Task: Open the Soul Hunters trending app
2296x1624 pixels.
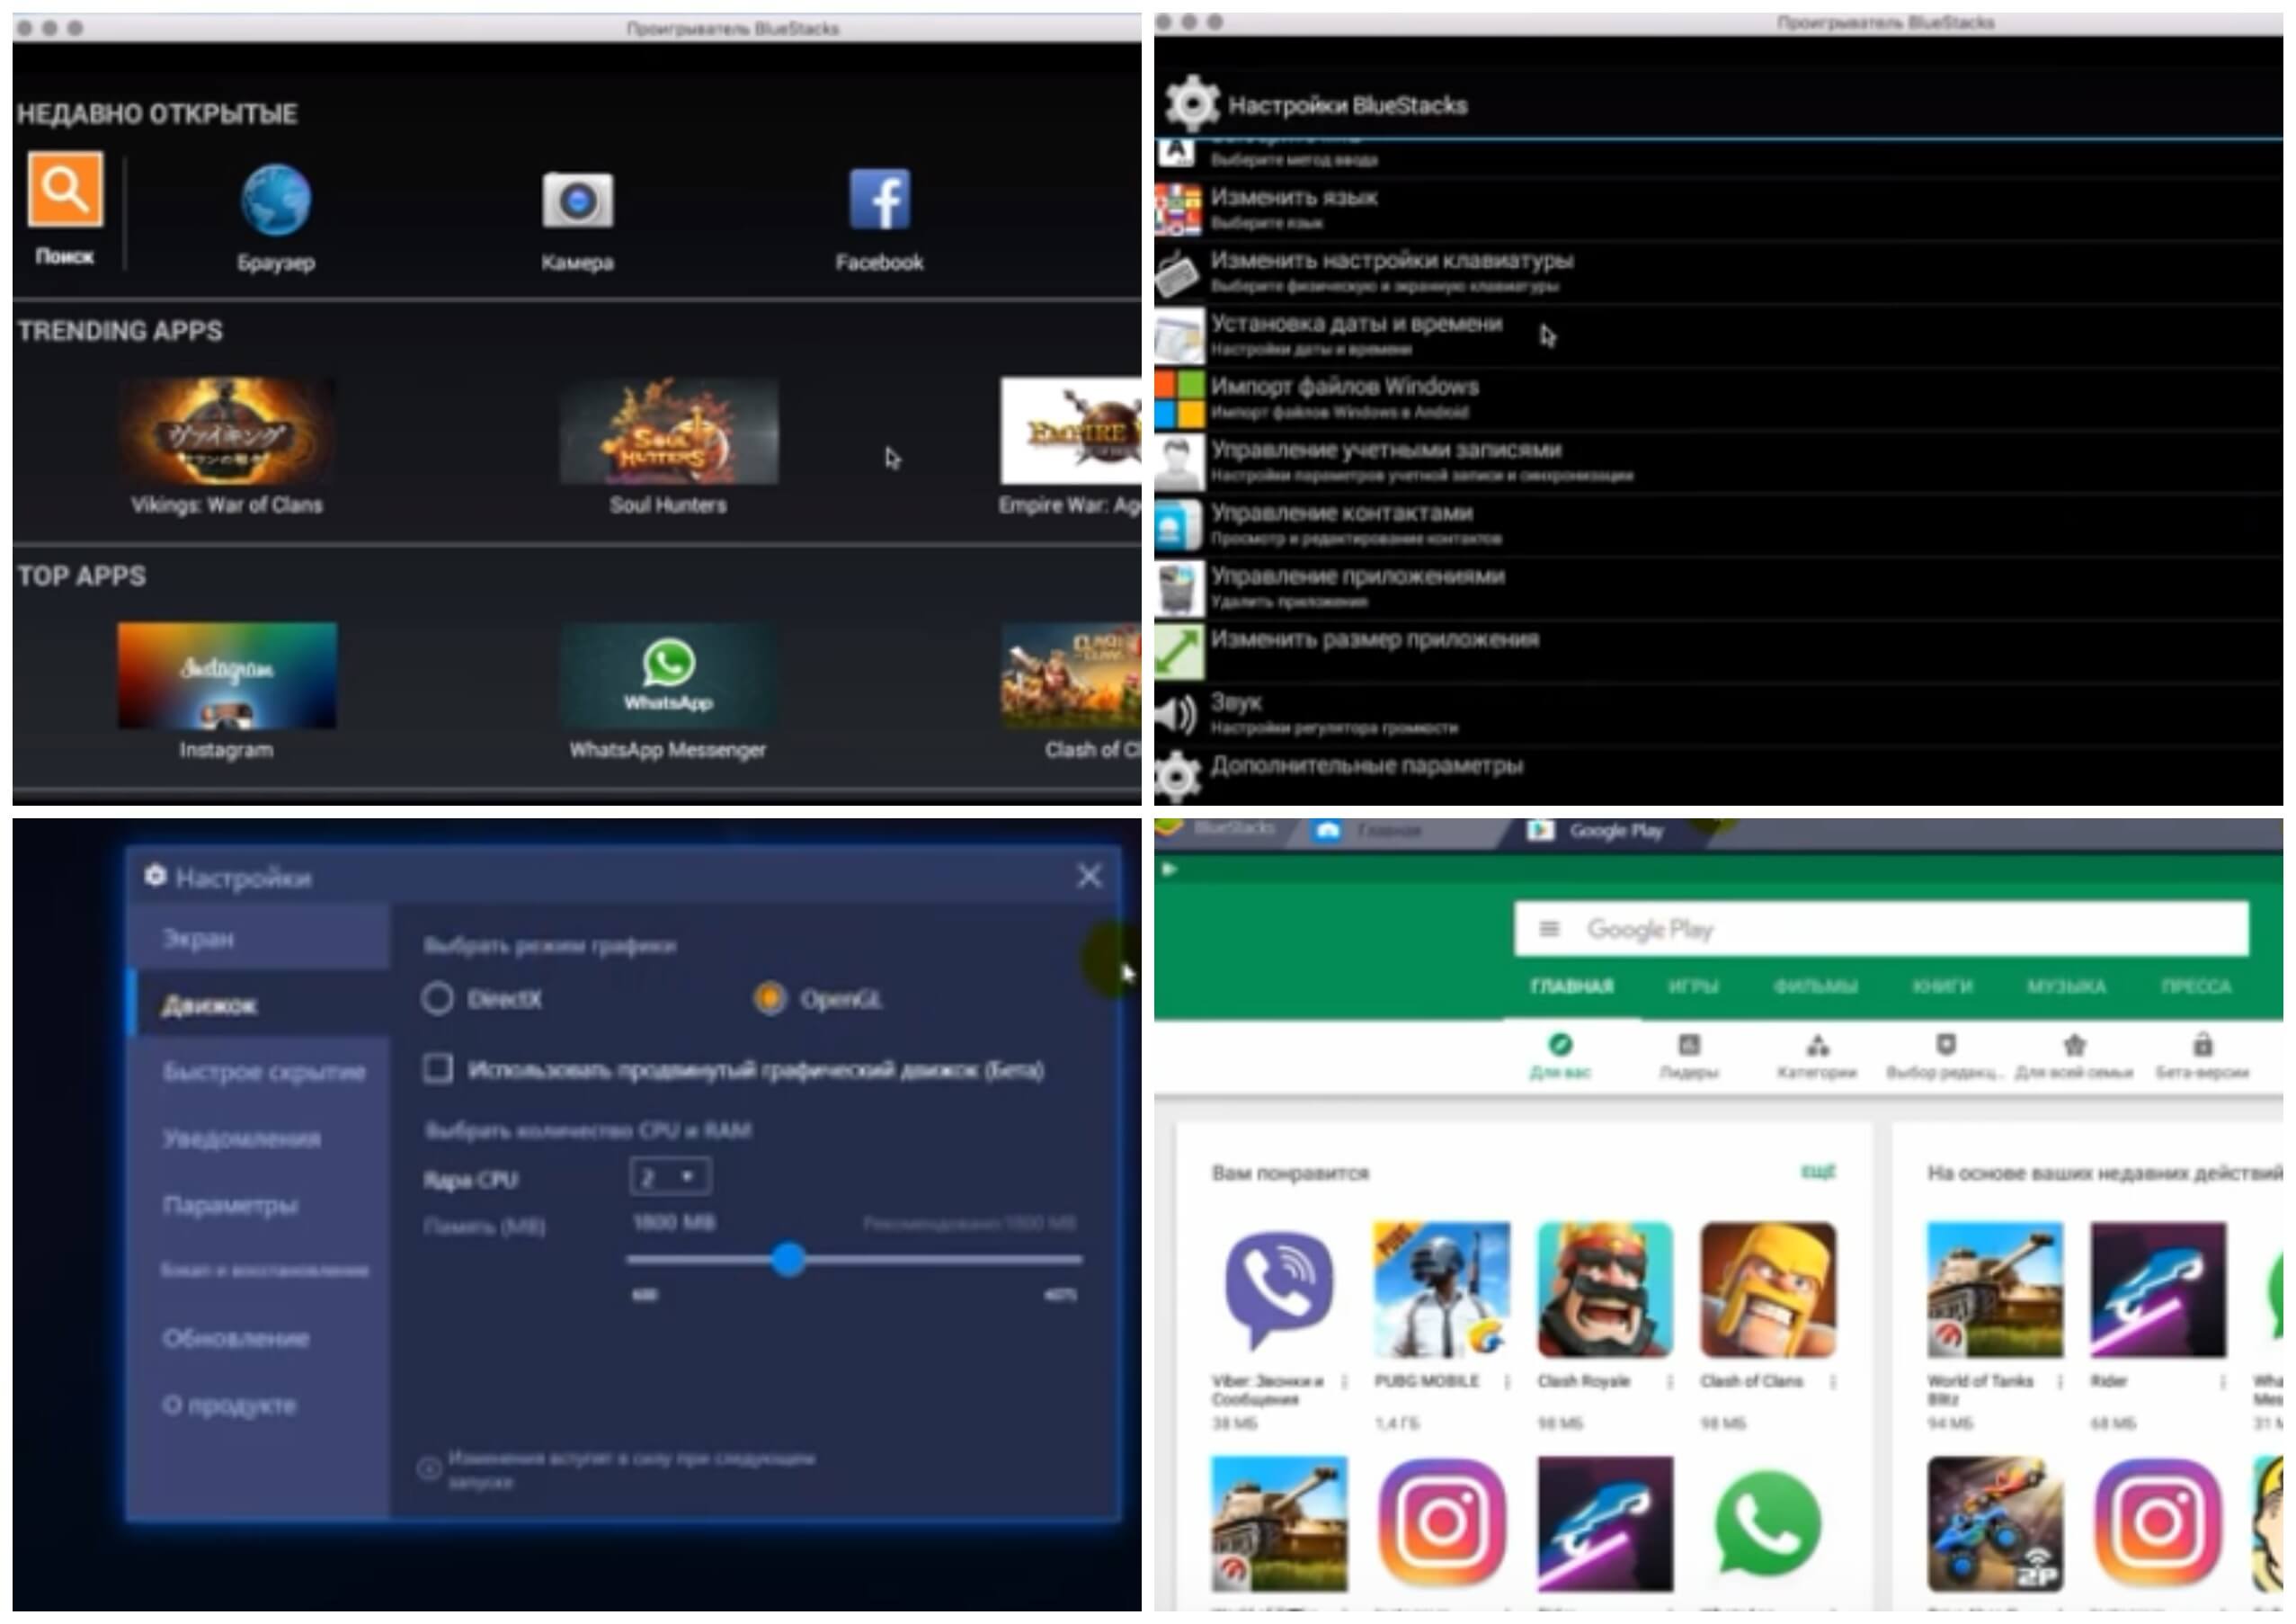Action: pos(669,431)
